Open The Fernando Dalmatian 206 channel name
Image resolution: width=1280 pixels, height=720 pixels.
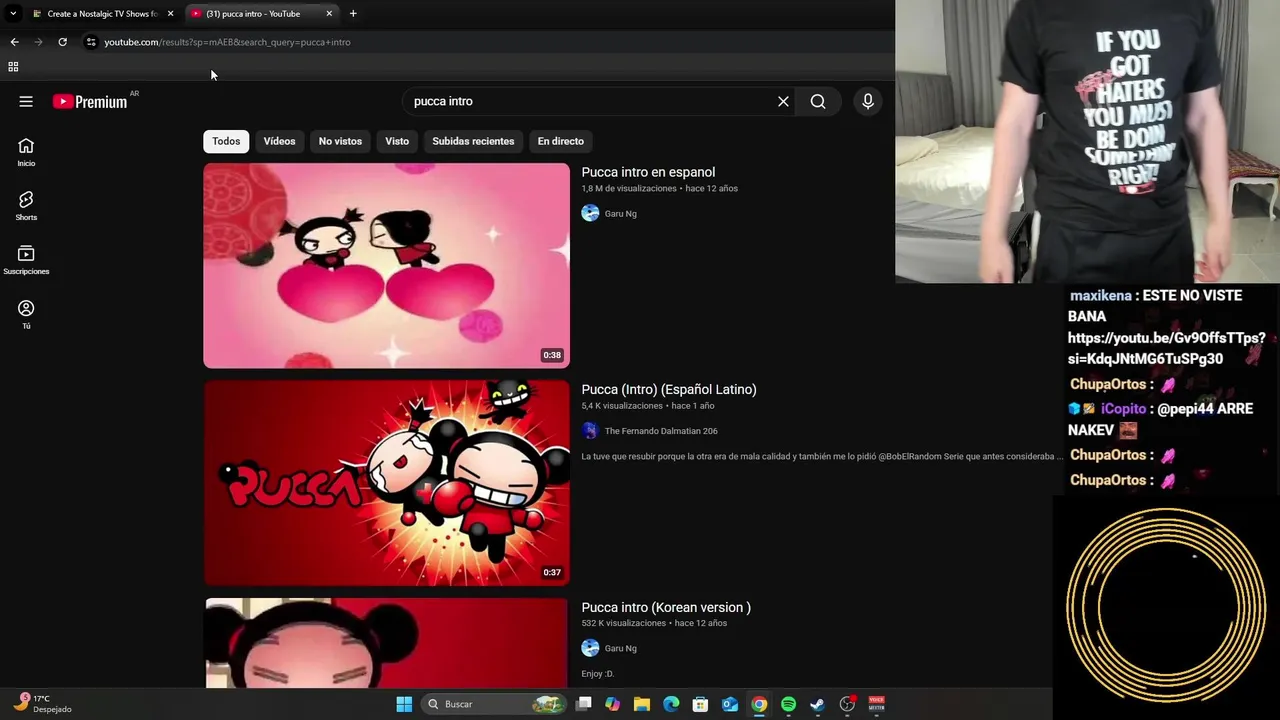pyautogui.click(x=661, y=431)
